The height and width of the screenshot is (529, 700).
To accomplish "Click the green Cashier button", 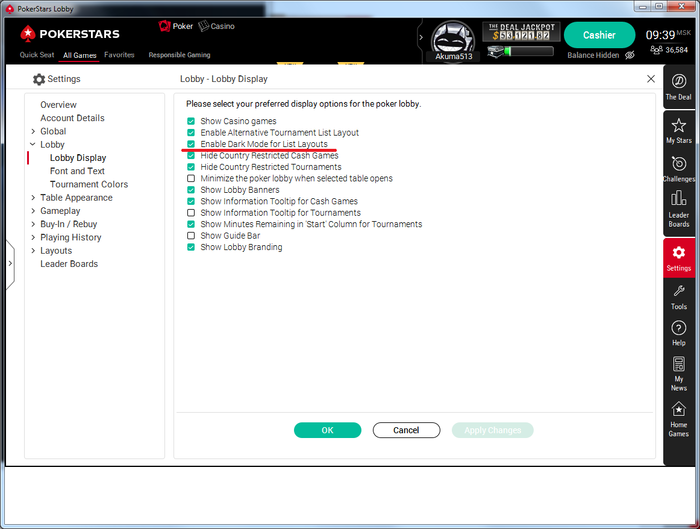I will [599, 35].
